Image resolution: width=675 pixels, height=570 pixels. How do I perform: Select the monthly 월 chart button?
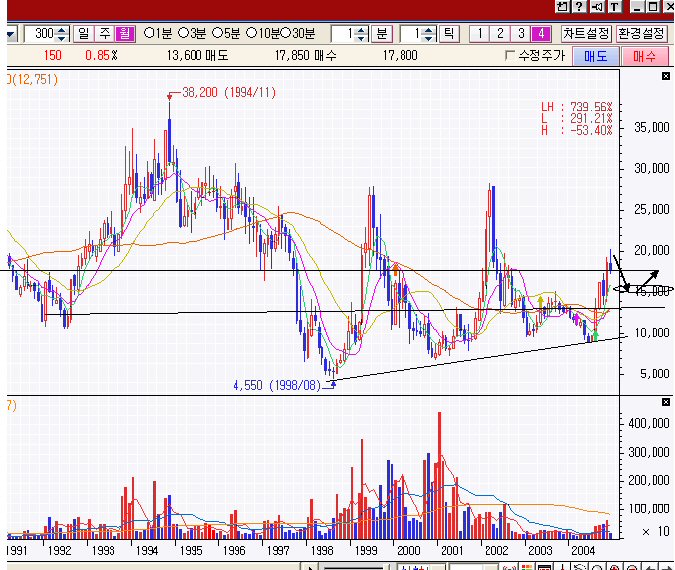pyautogui.click(x=125, y=34)
